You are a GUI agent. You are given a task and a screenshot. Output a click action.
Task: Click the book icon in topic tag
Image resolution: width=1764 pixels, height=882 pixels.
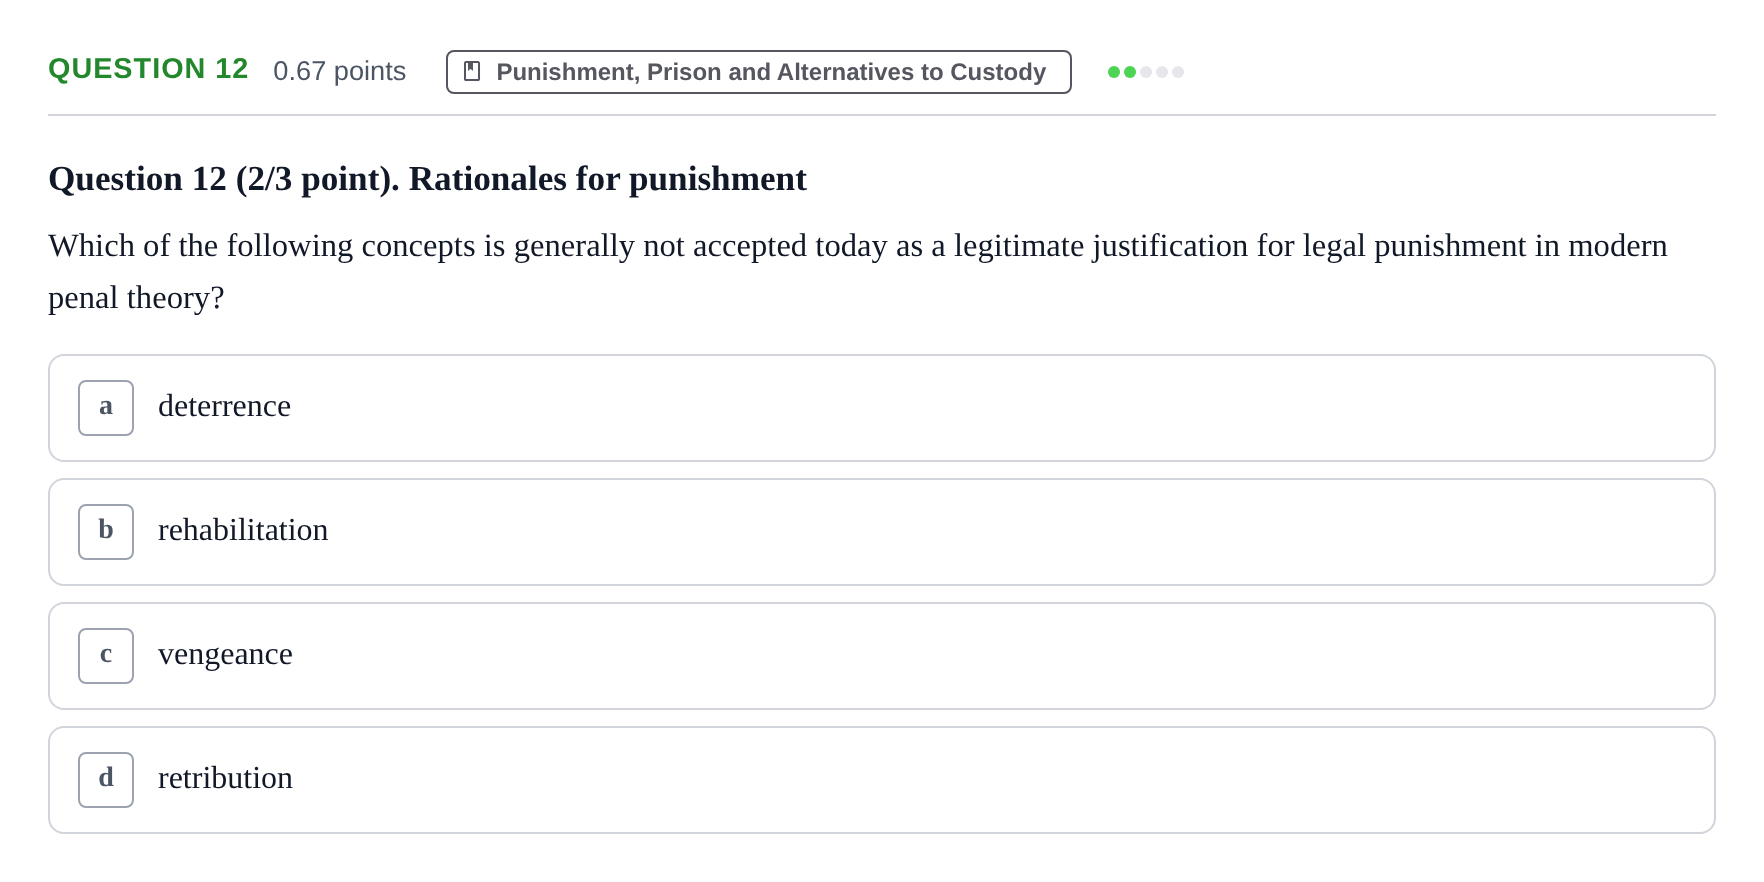pos(472,71)
